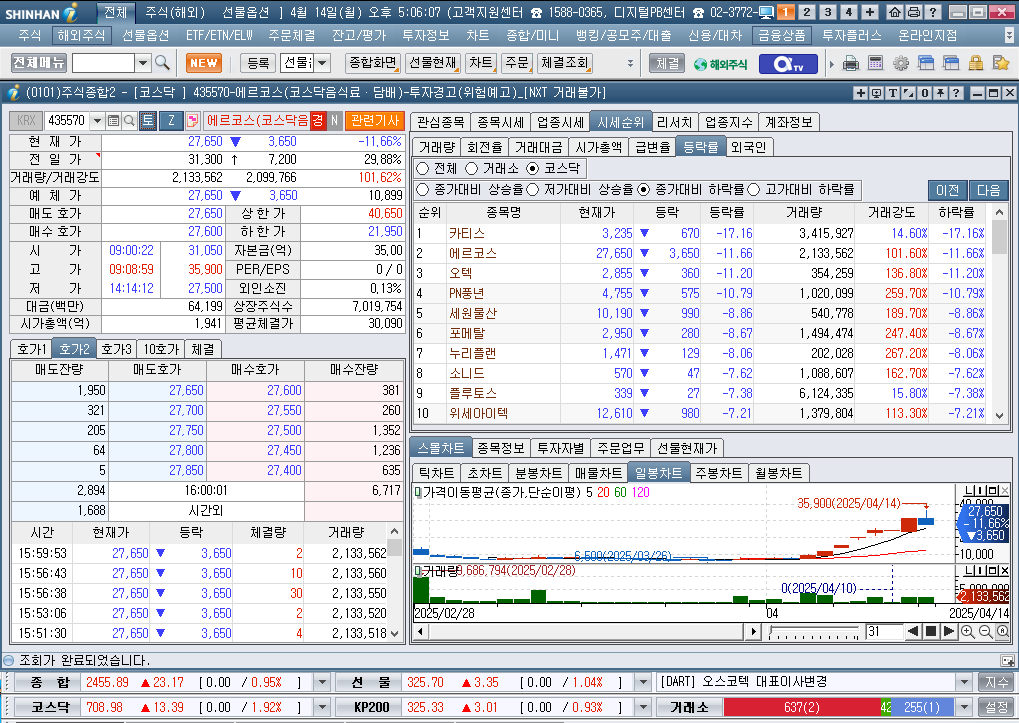Viewport: 1019px width, 723px height.
Task: Switch to the 10호가 tab
Action: (x=161, y=349)
